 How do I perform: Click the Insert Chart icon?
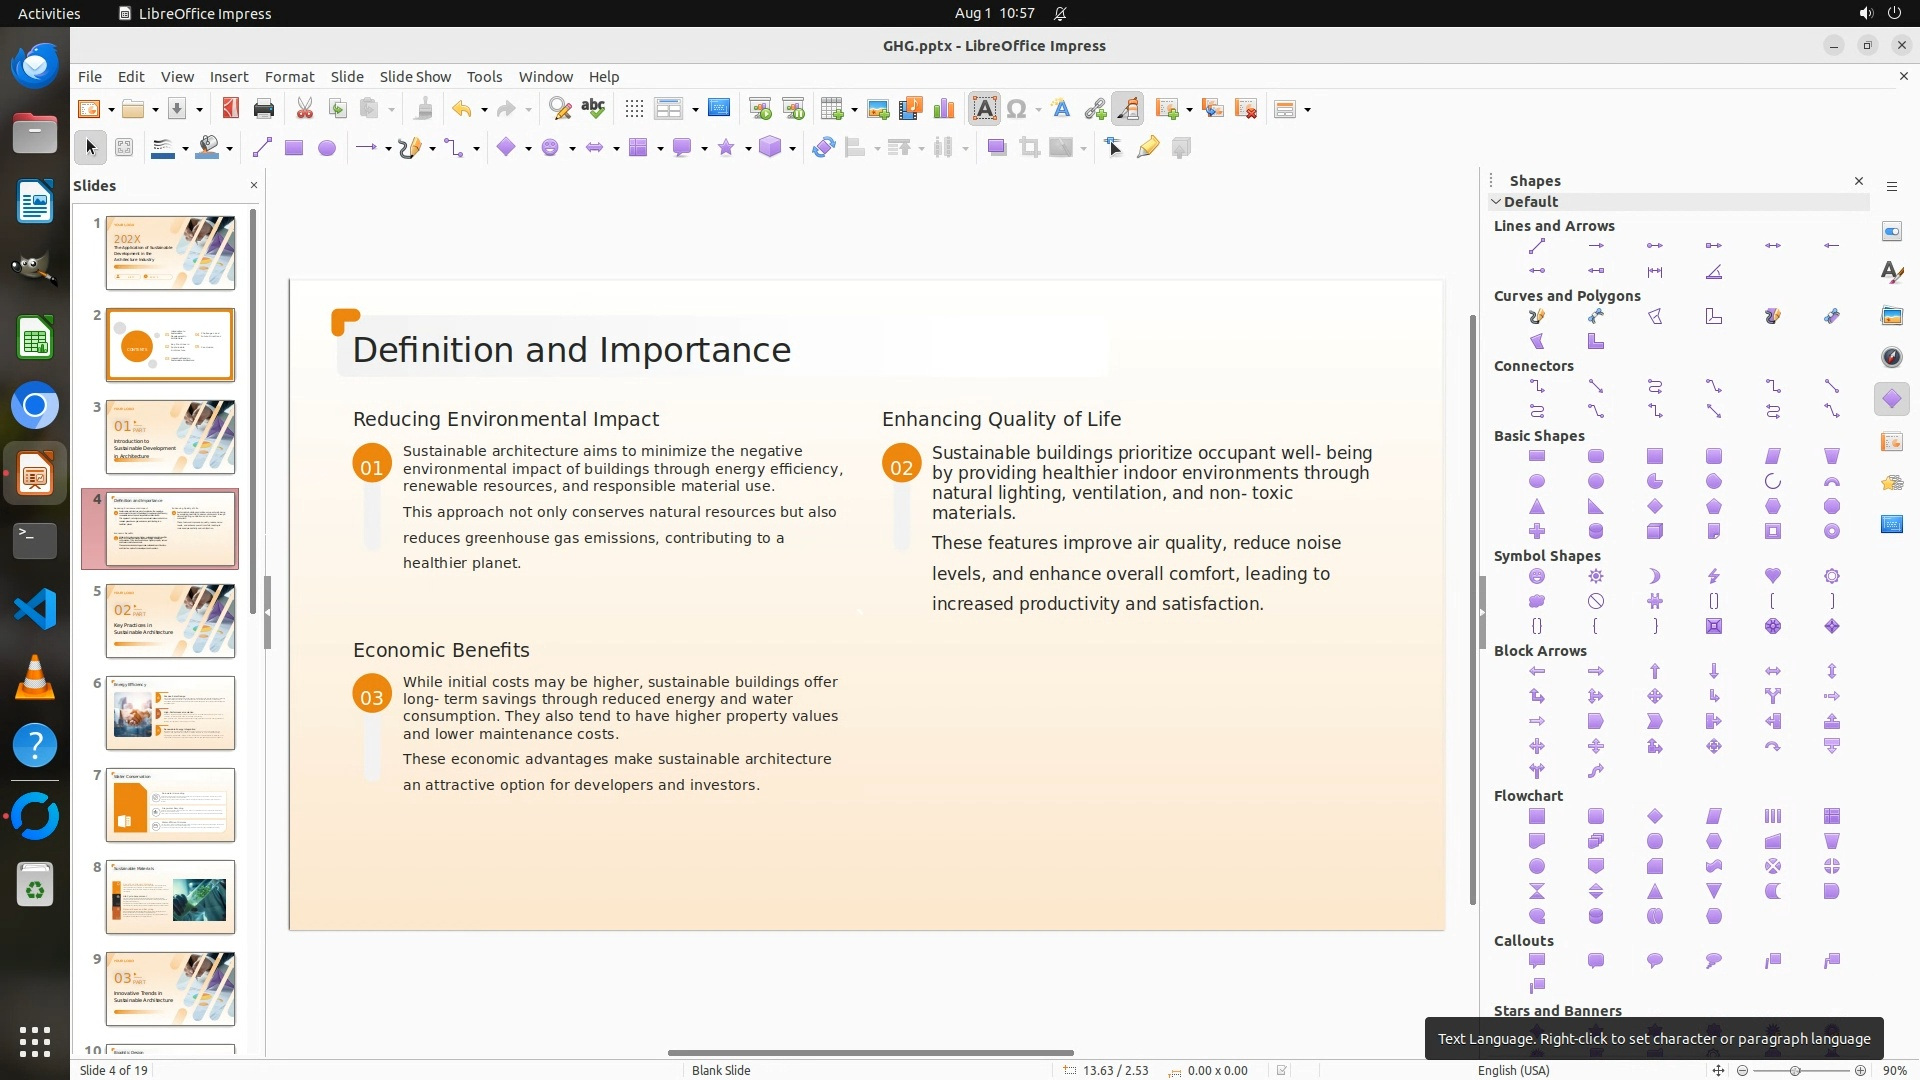coord(943,109)
